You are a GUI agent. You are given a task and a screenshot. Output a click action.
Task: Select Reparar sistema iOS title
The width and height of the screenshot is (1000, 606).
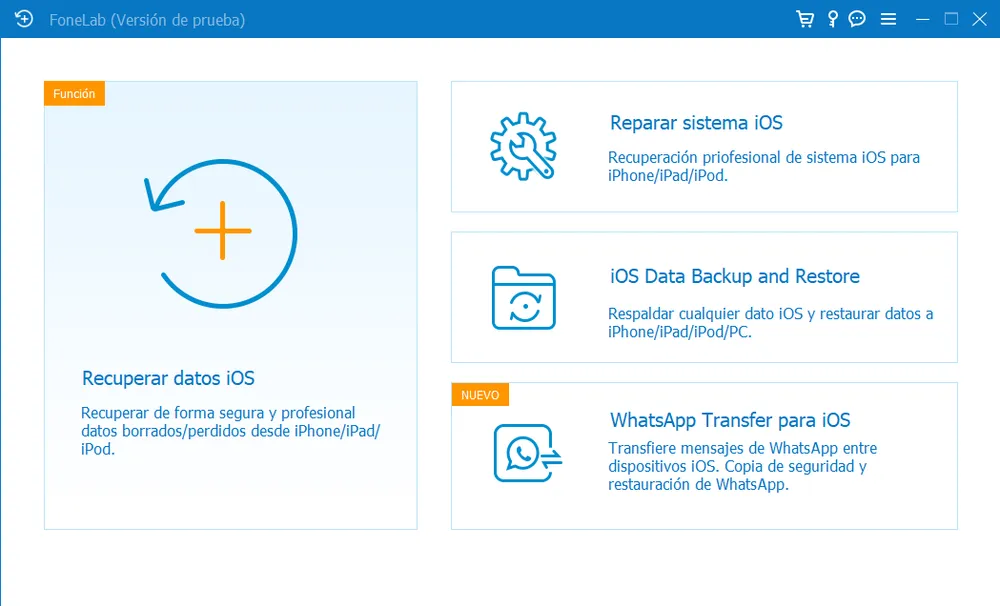click(696, 122)
